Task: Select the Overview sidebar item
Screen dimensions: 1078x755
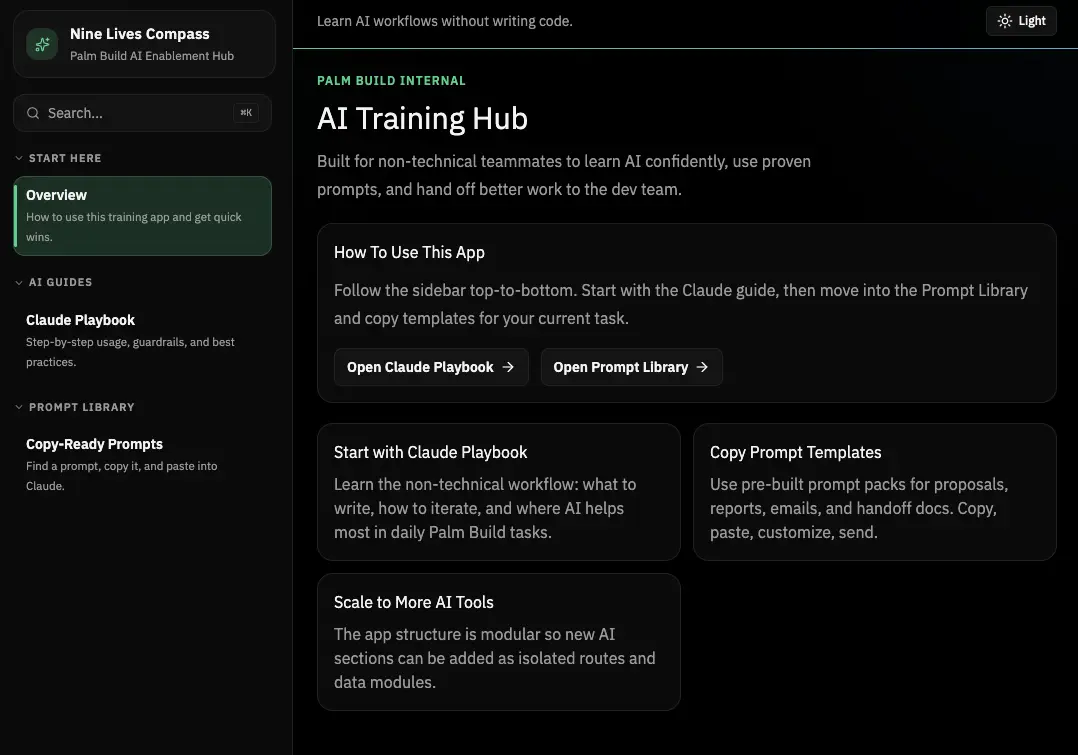Action: coord(142,215)
